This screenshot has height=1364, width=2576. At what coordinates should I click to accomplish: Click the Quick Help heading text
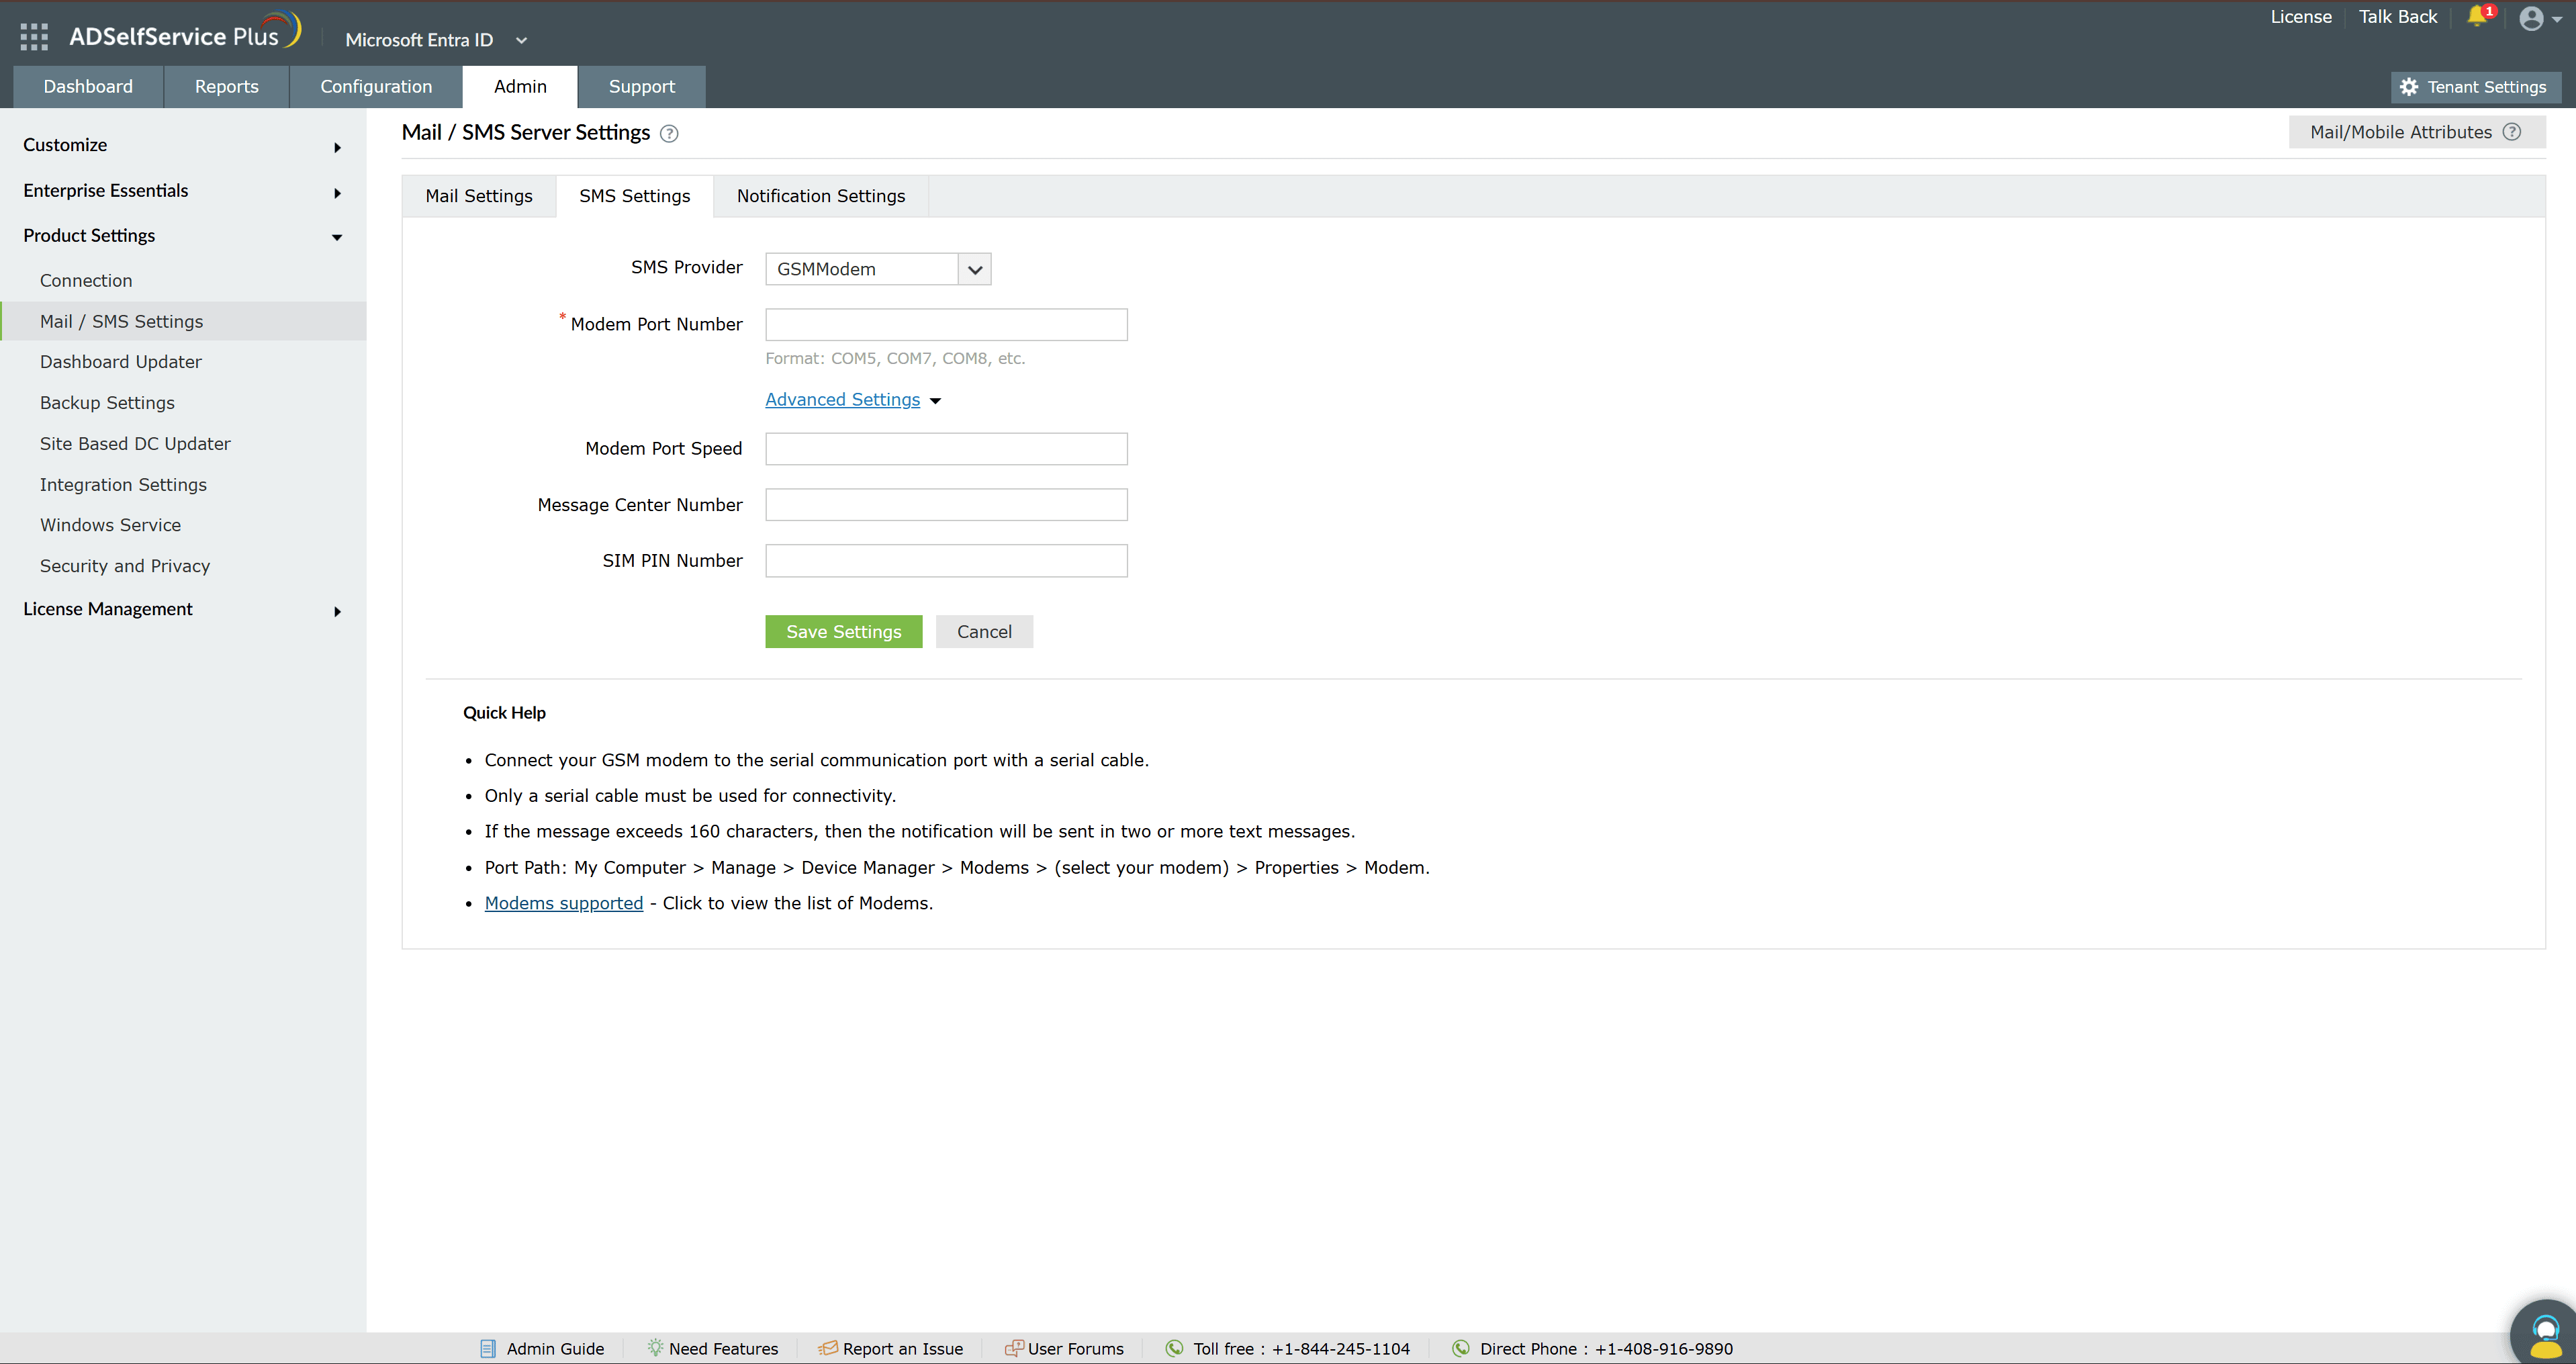504,713
